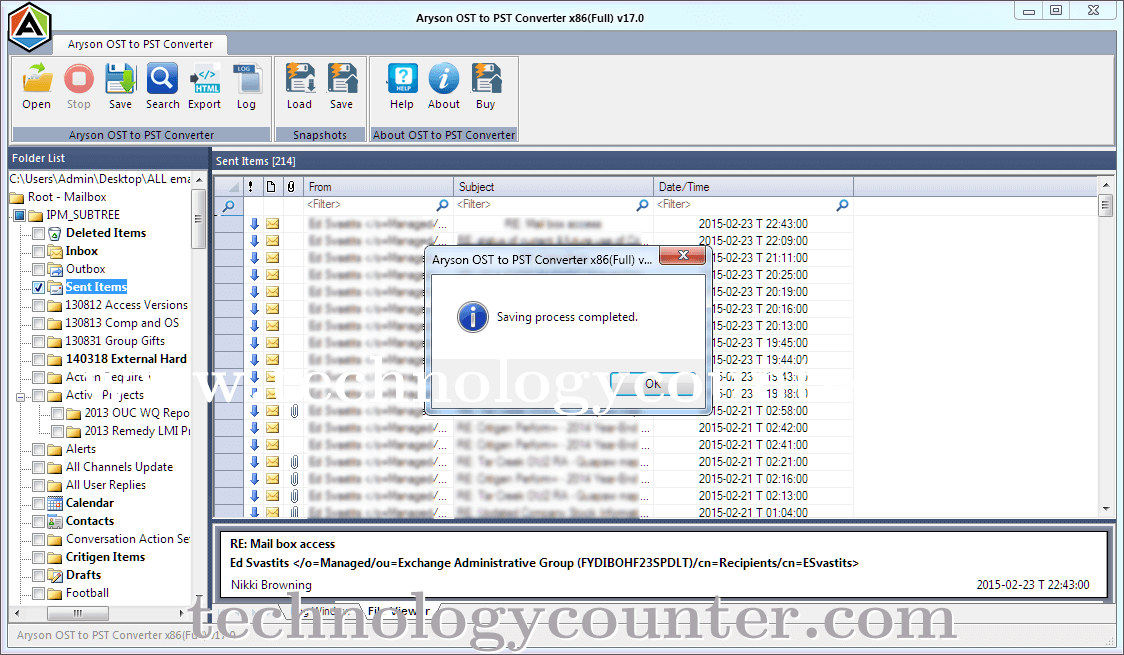This screenshot has height=655, width=1124.
Task: Click the From column header
Action: coord(378,187)
